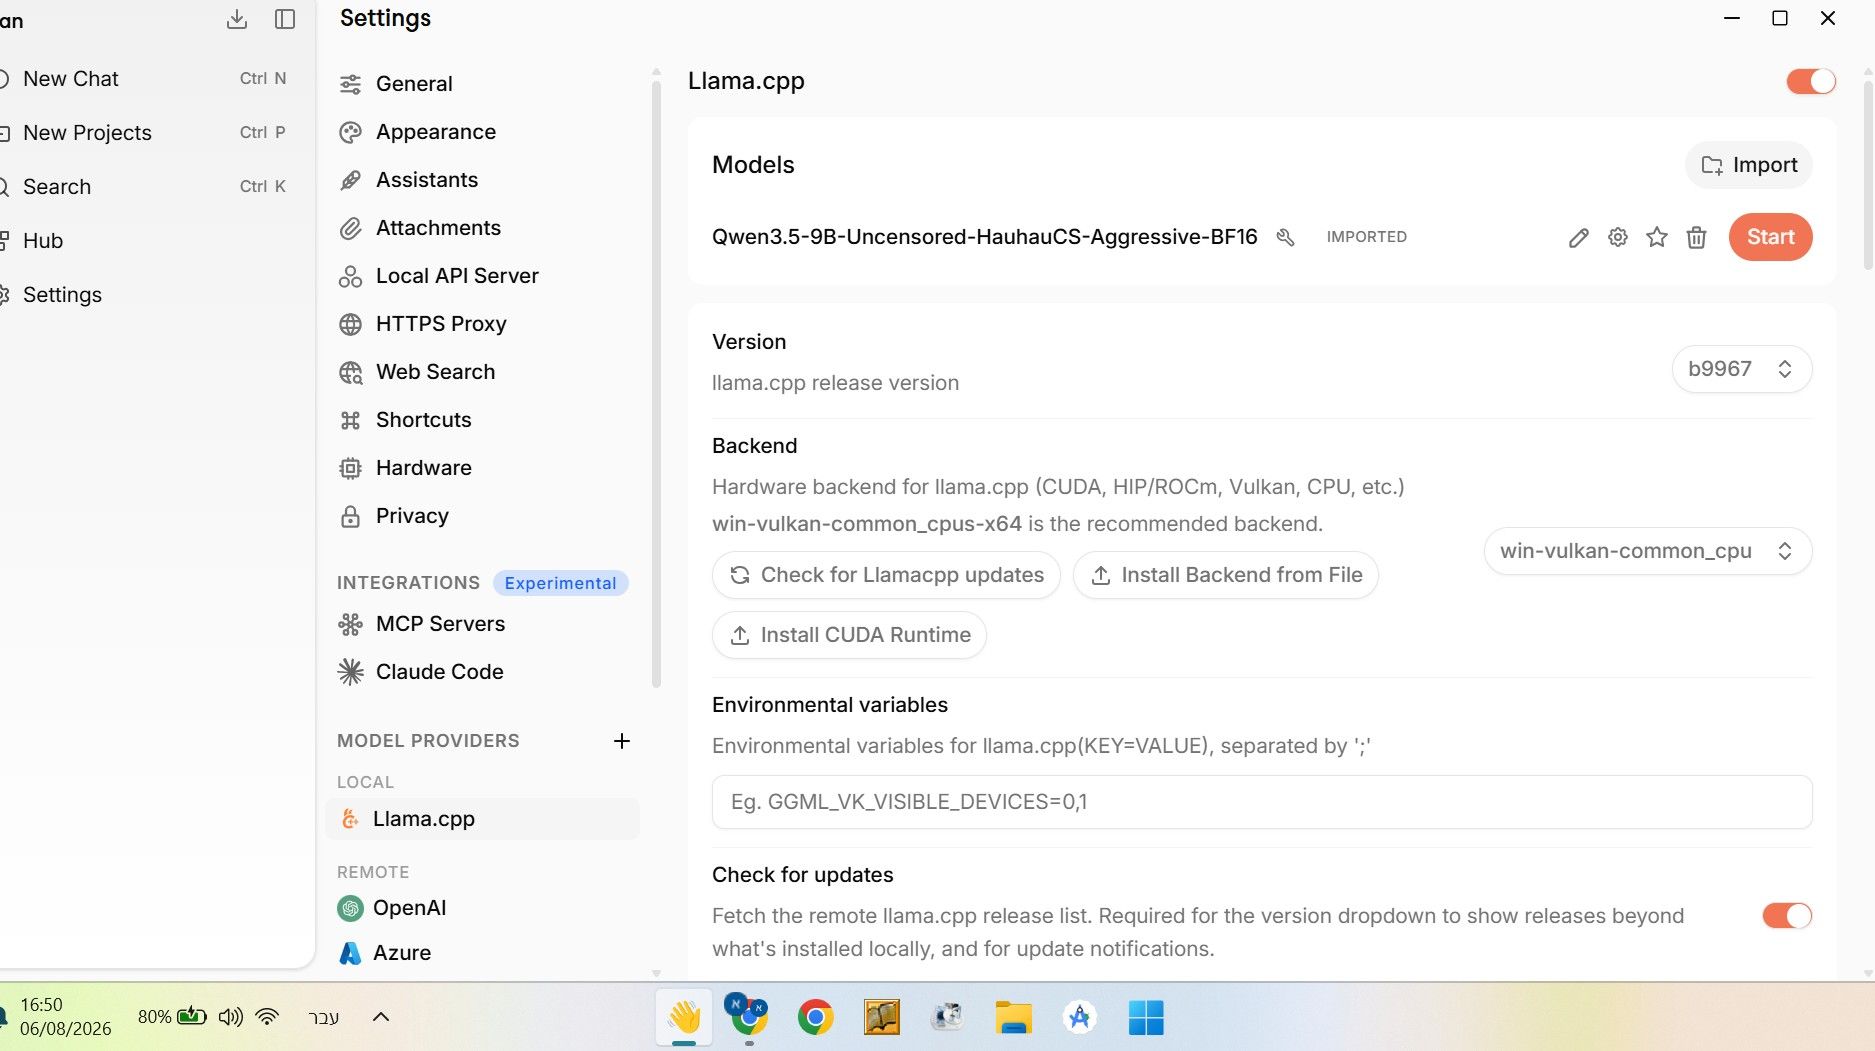This screenshot has height=1051, width=1875.
Task: Open Jan waving hand icon in taskbar
Action: pos(684,1018)
